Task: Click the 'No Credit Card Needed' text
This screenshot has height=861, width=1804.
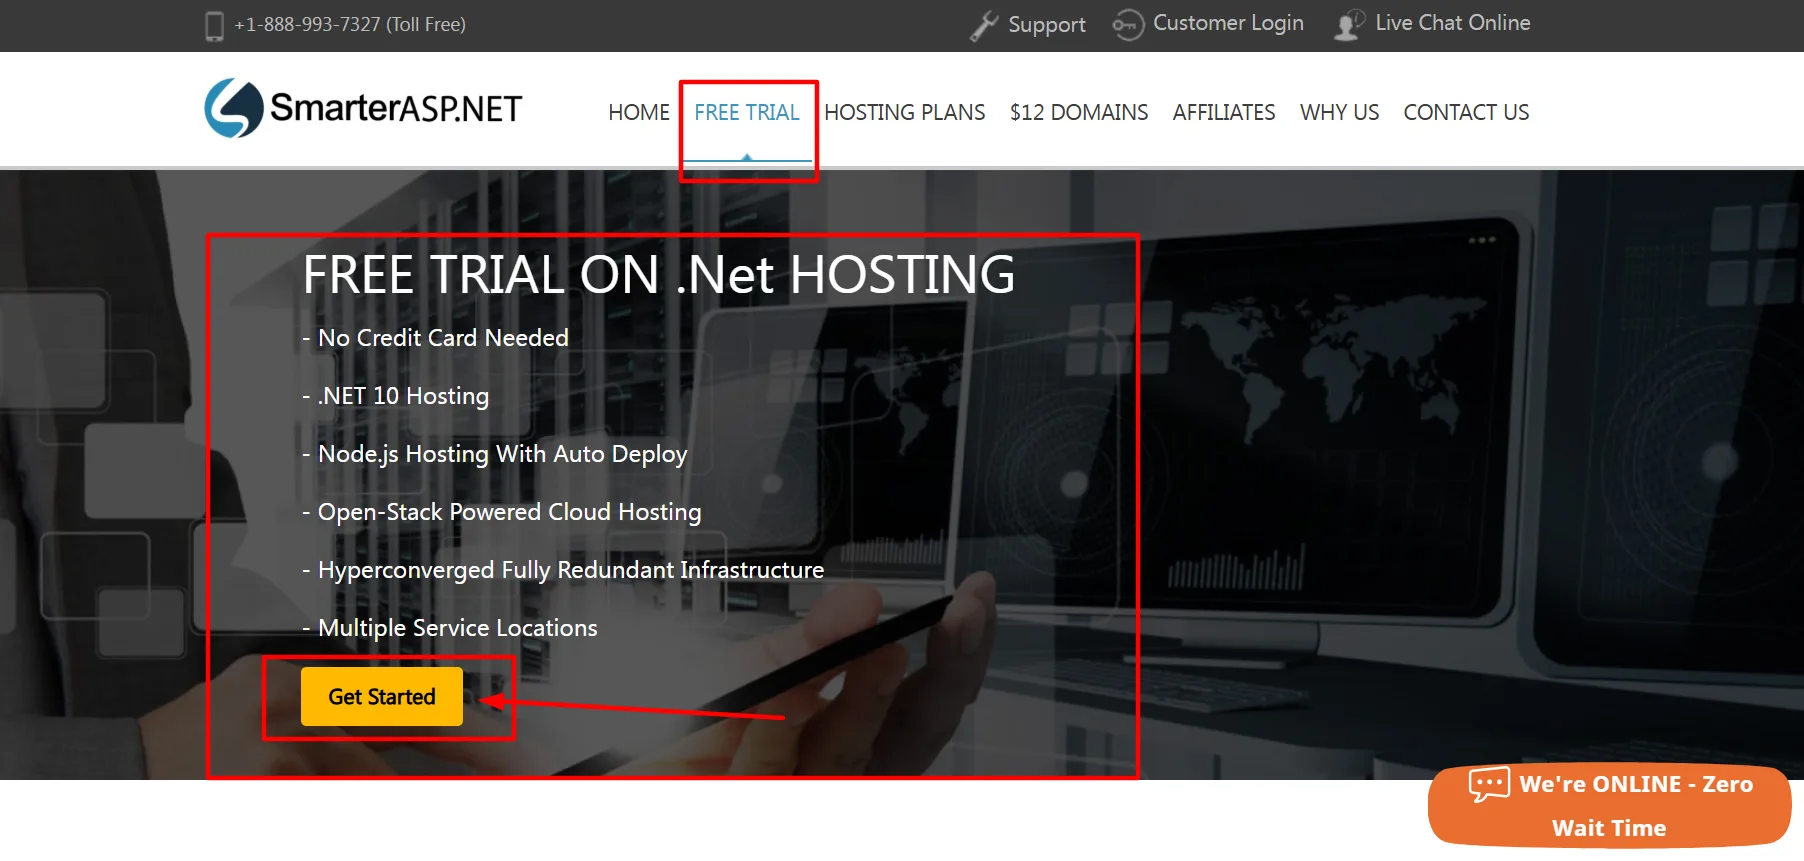Action: (443, 338)
